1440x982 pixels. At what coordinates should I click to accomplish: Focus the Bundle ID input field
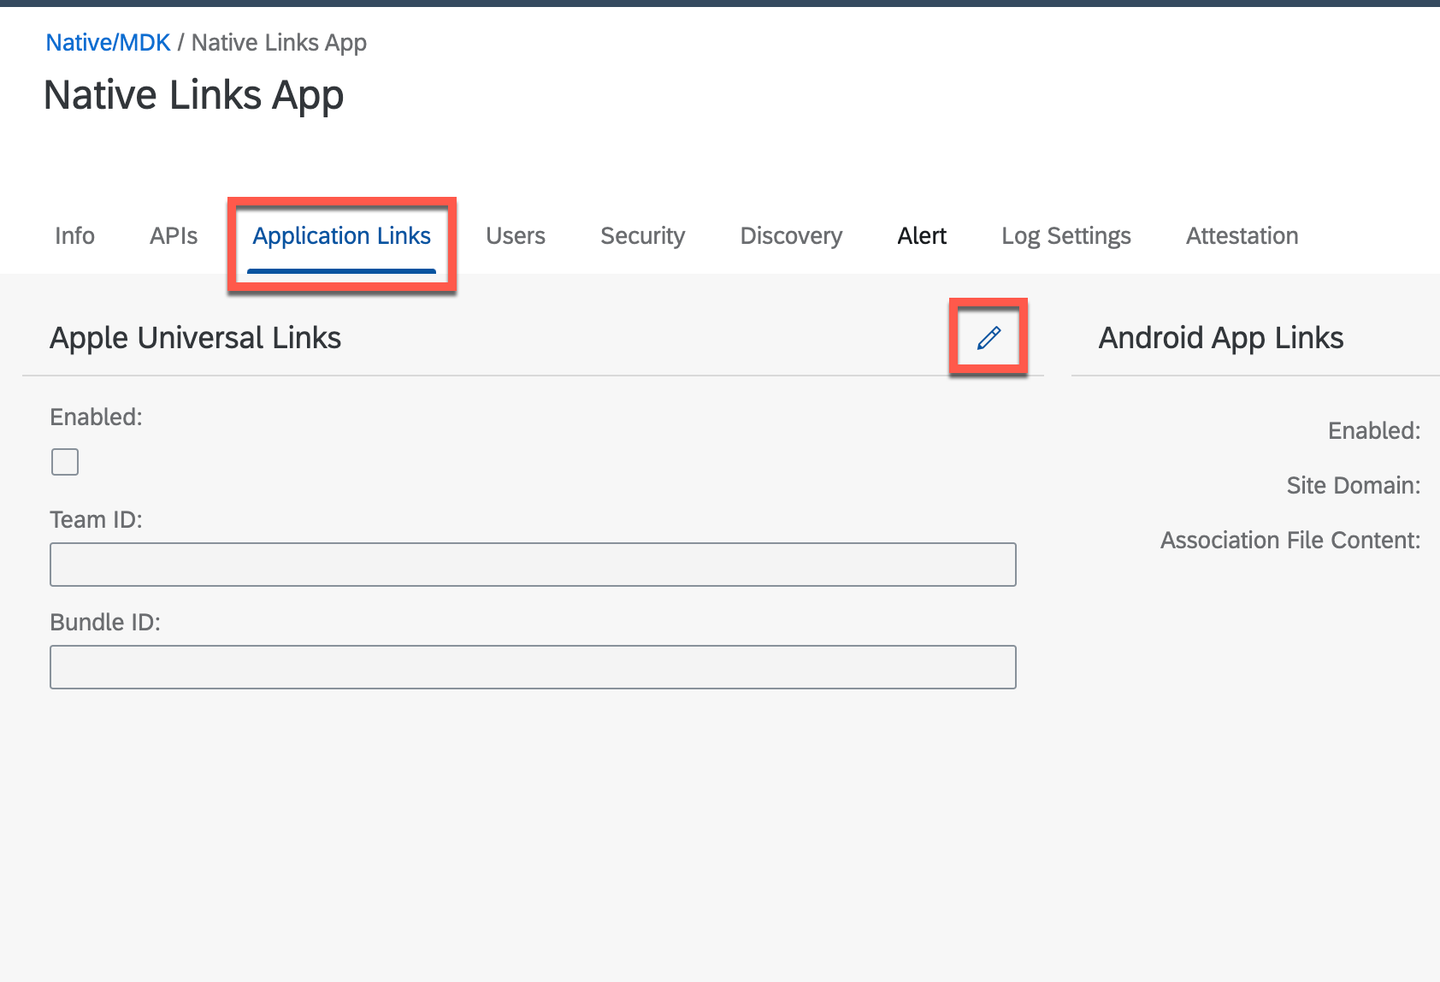coord(533,667)
